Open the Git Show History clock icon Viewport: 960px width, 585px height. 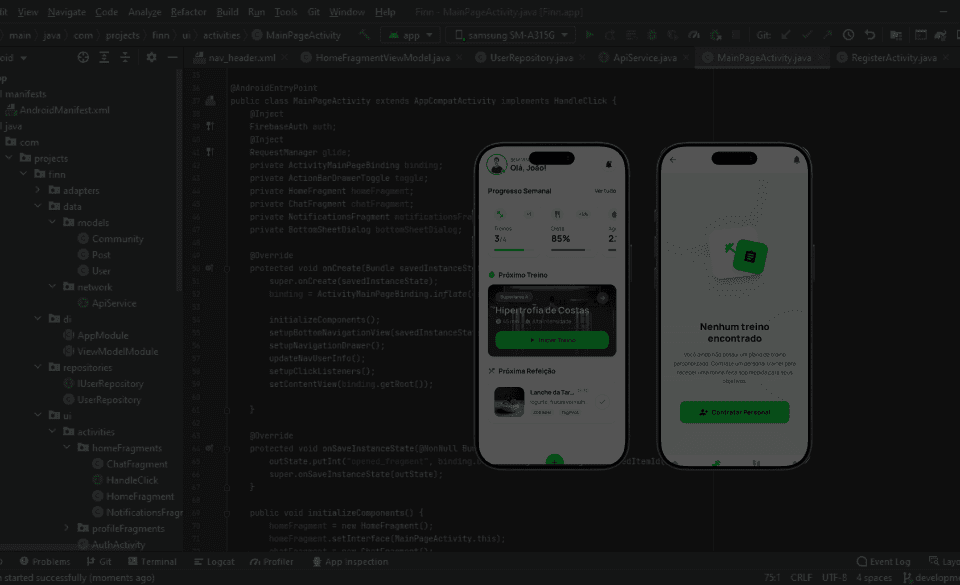pyautogui.click(x=848, y=35)
